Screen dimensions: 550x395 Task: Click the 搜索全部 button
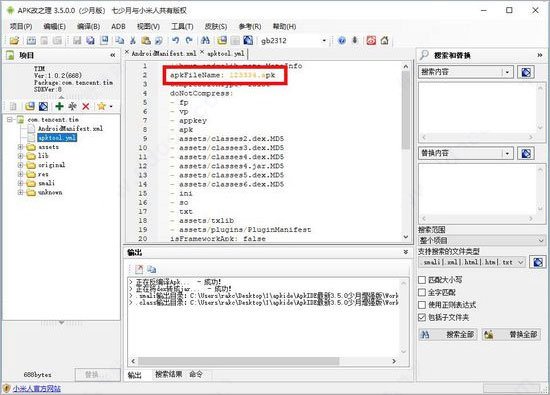448,335
